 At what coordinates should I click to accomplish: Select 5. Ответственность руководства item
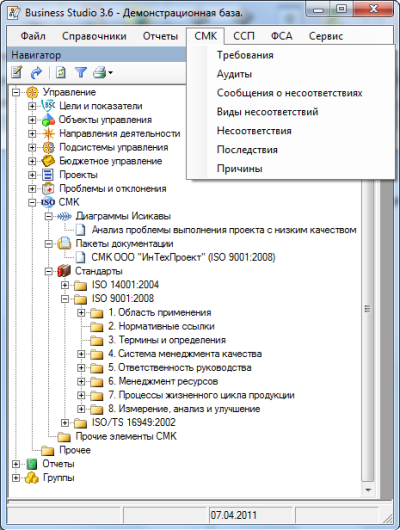click(x=180, y=368)
